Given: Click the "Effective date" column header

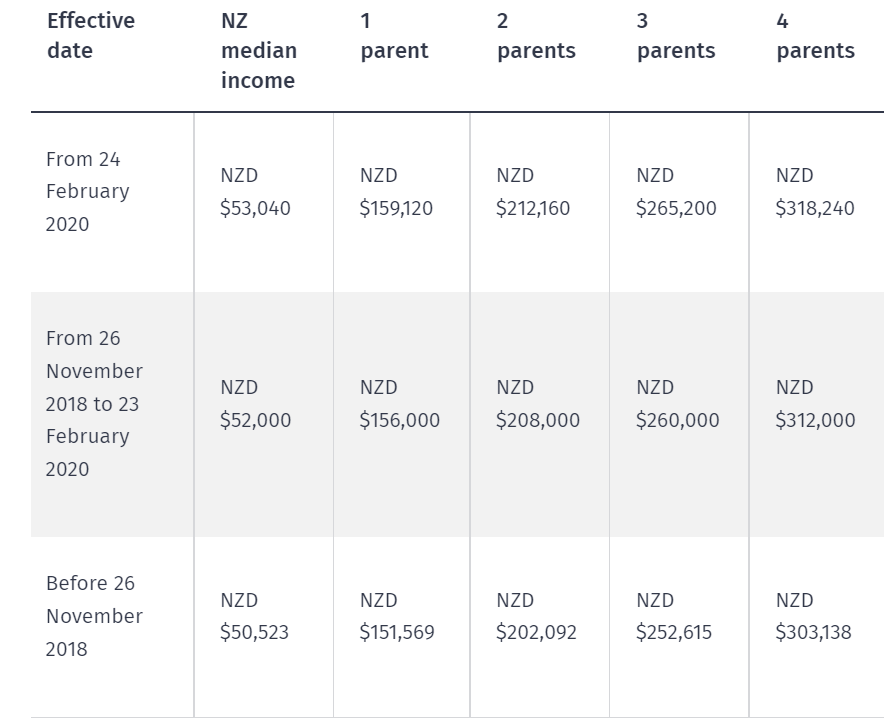Looking at the screenshot, I should 91,36.
